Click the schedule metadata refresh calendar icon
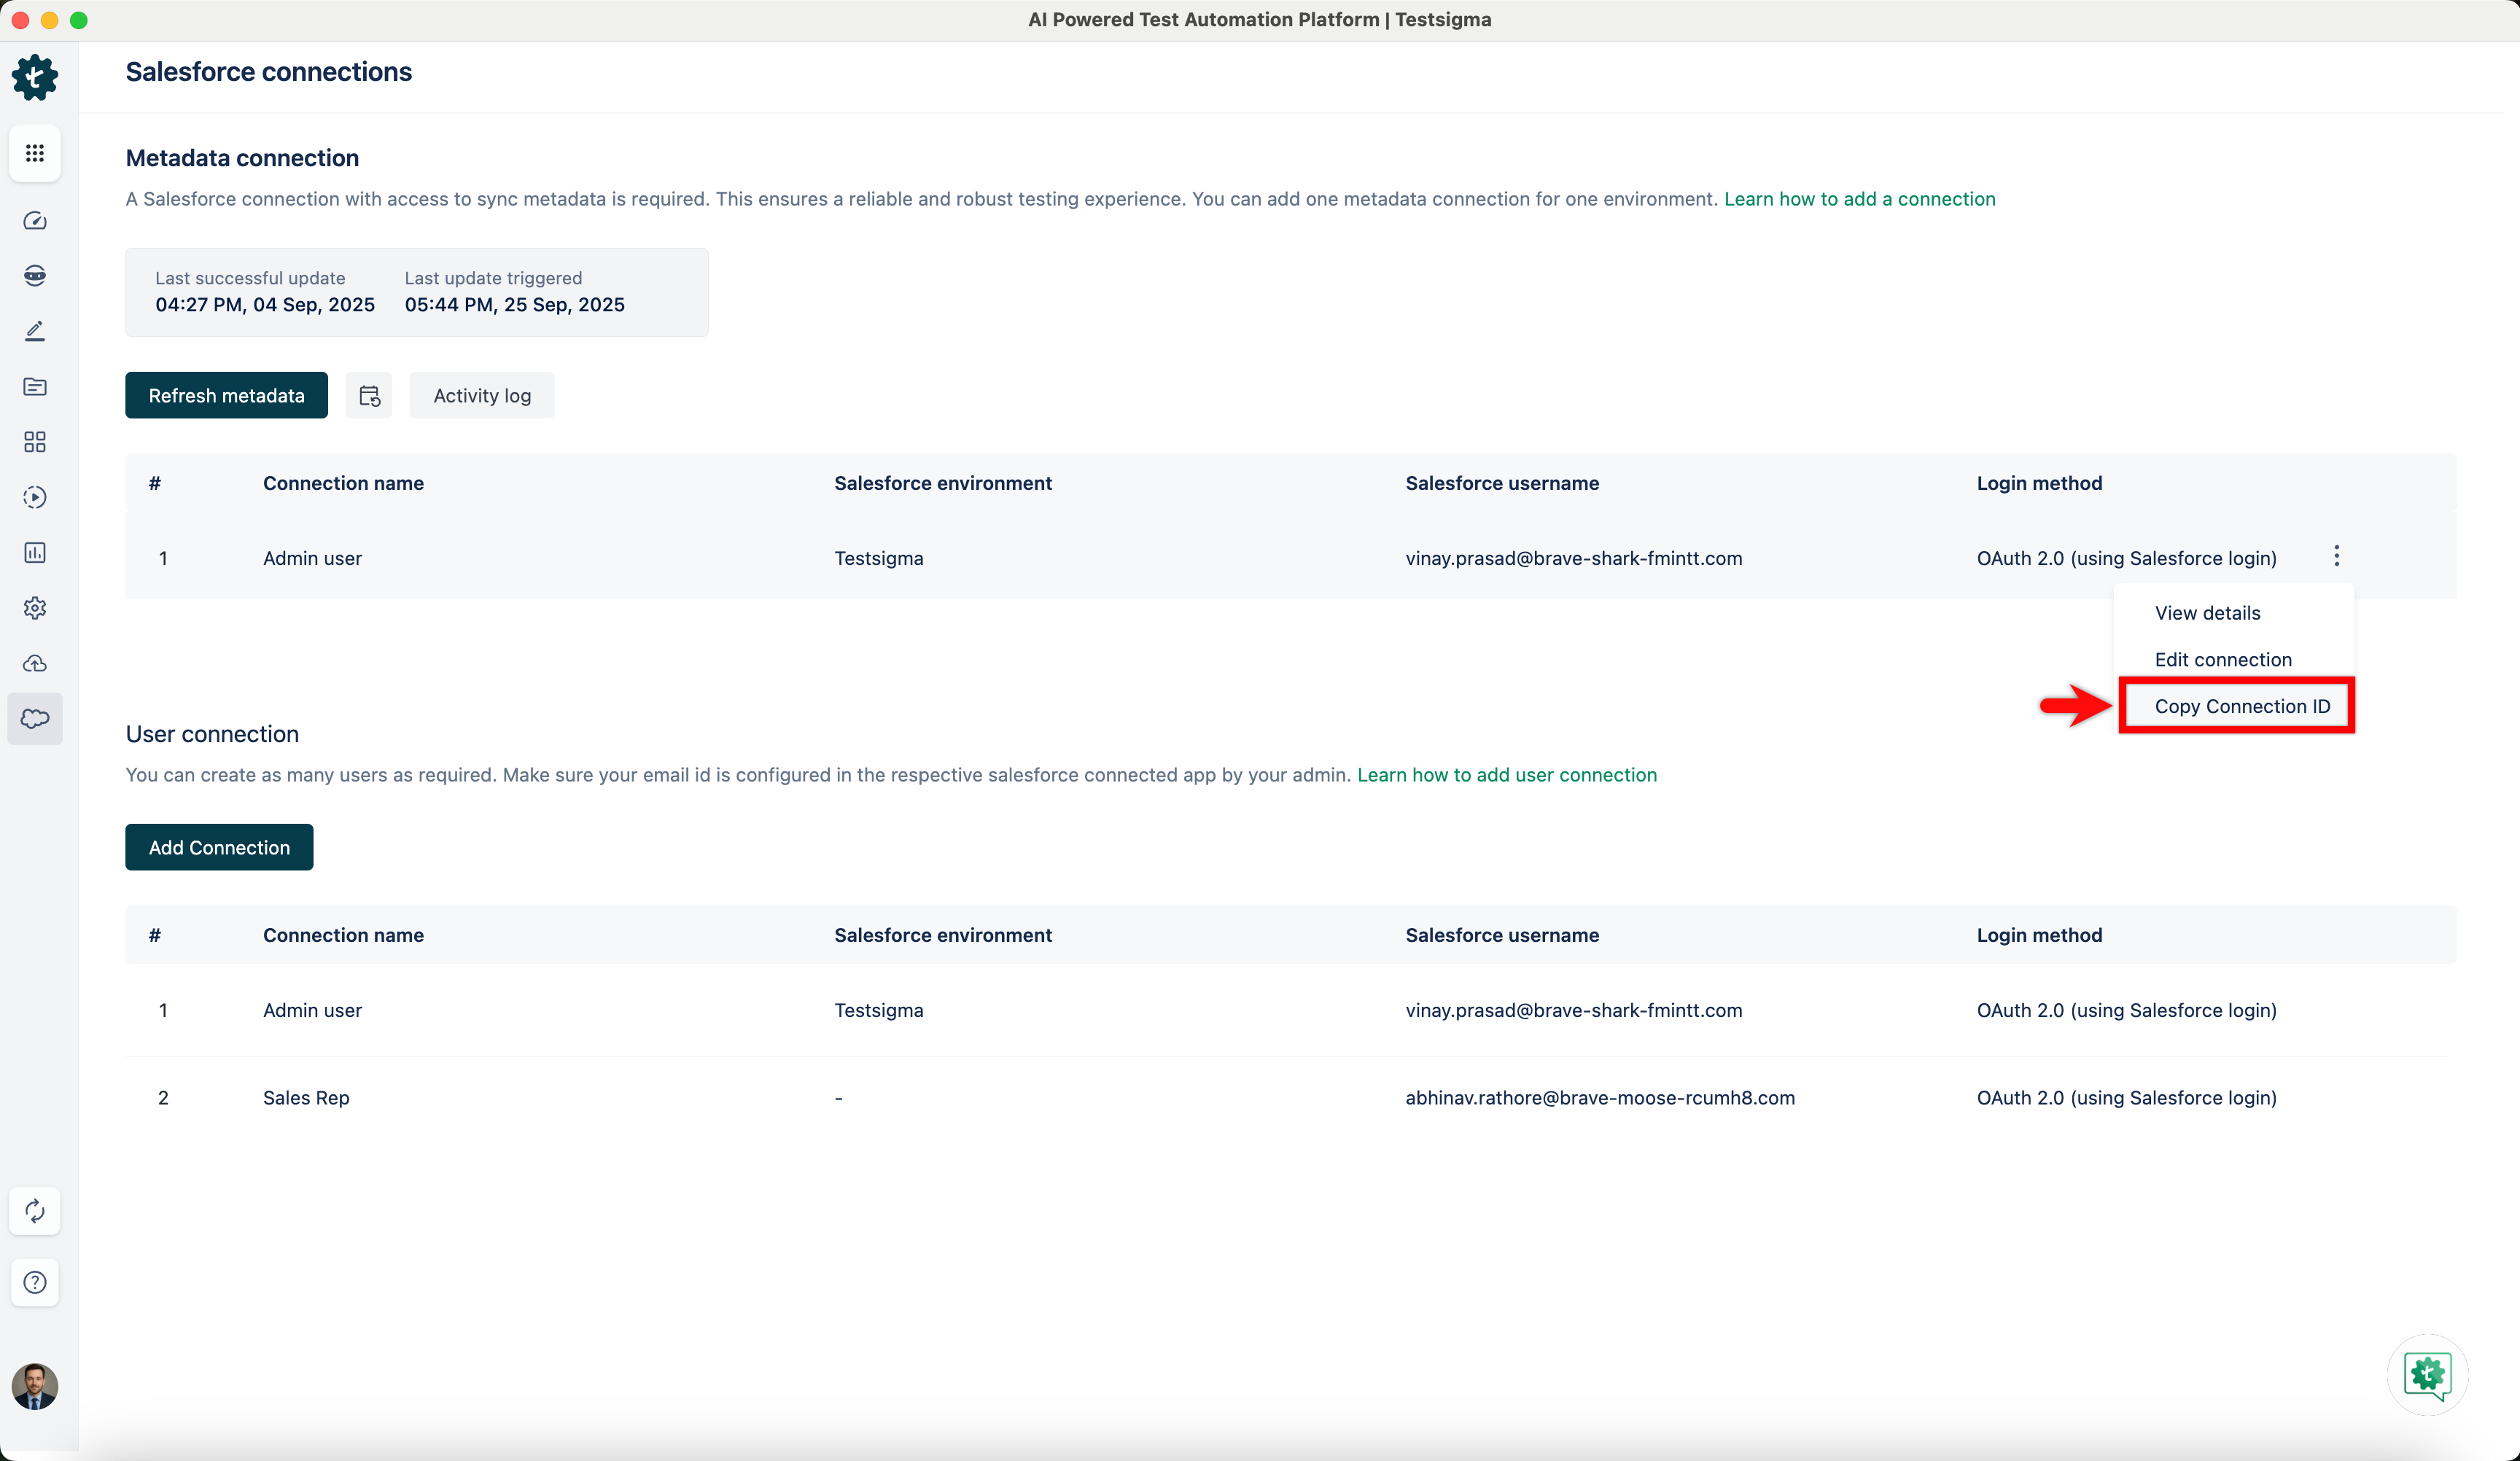The height and width of the screenshot is (1461, 2520). 369,396
